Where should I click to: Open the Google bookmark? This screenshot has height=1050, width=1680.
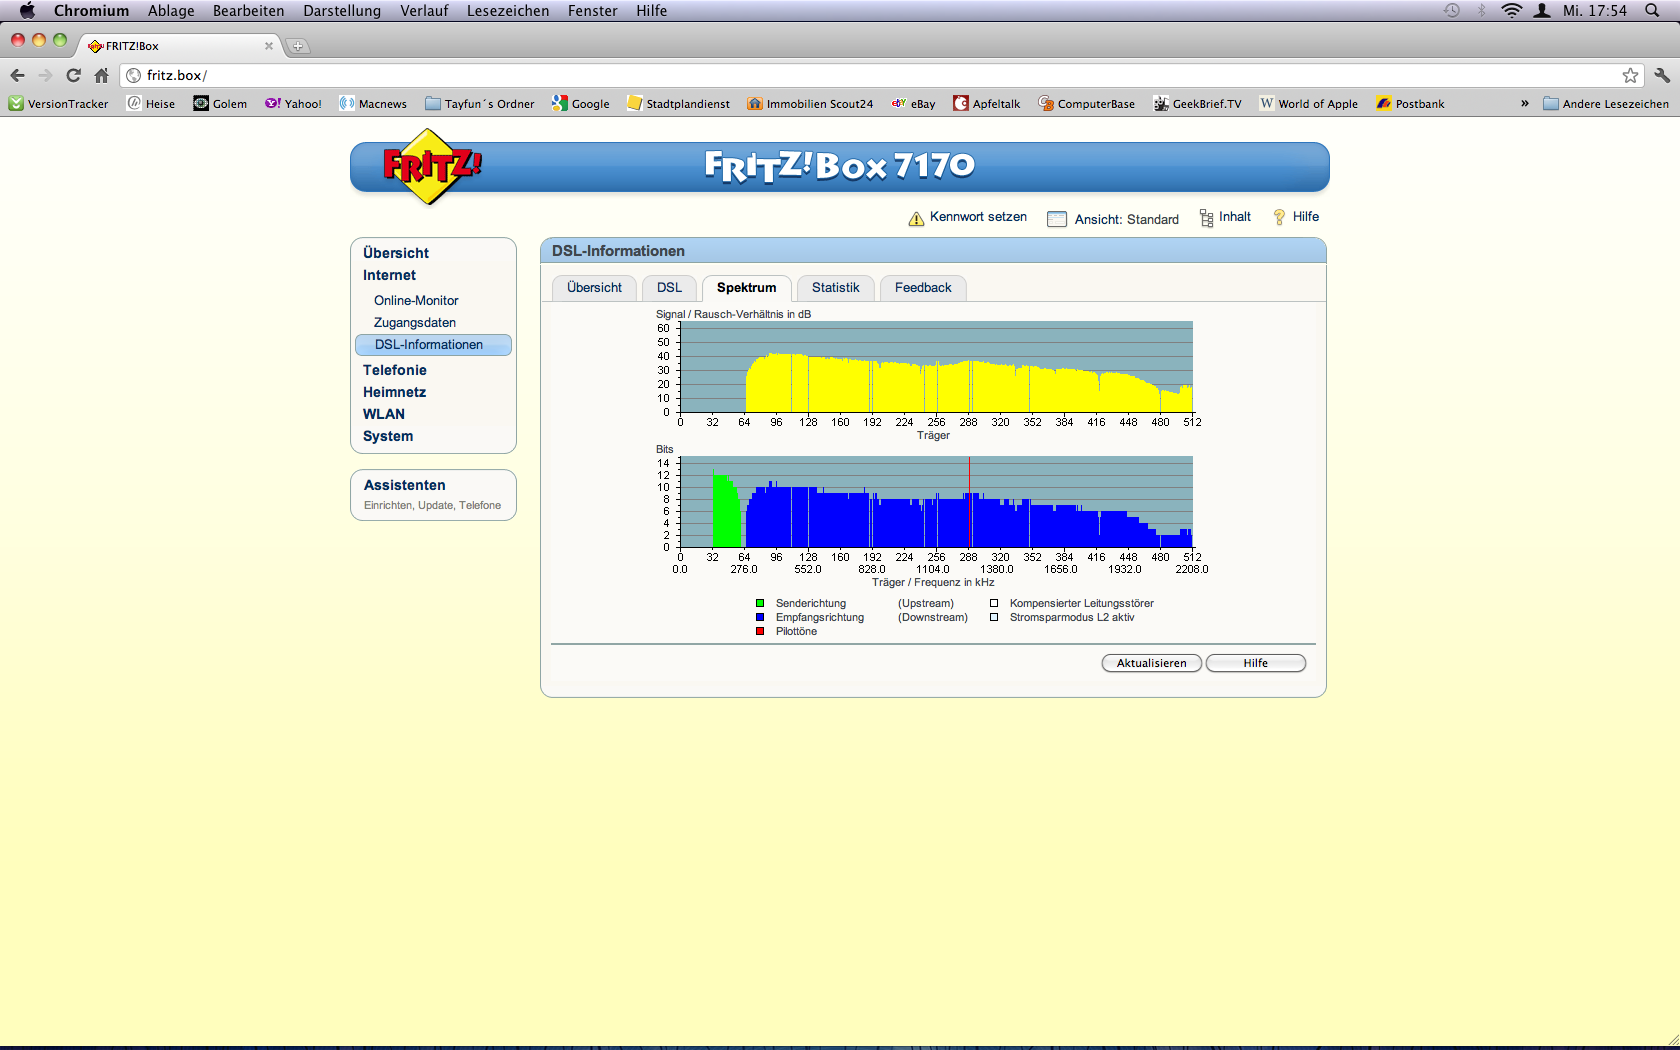click(x=581, y=104)
